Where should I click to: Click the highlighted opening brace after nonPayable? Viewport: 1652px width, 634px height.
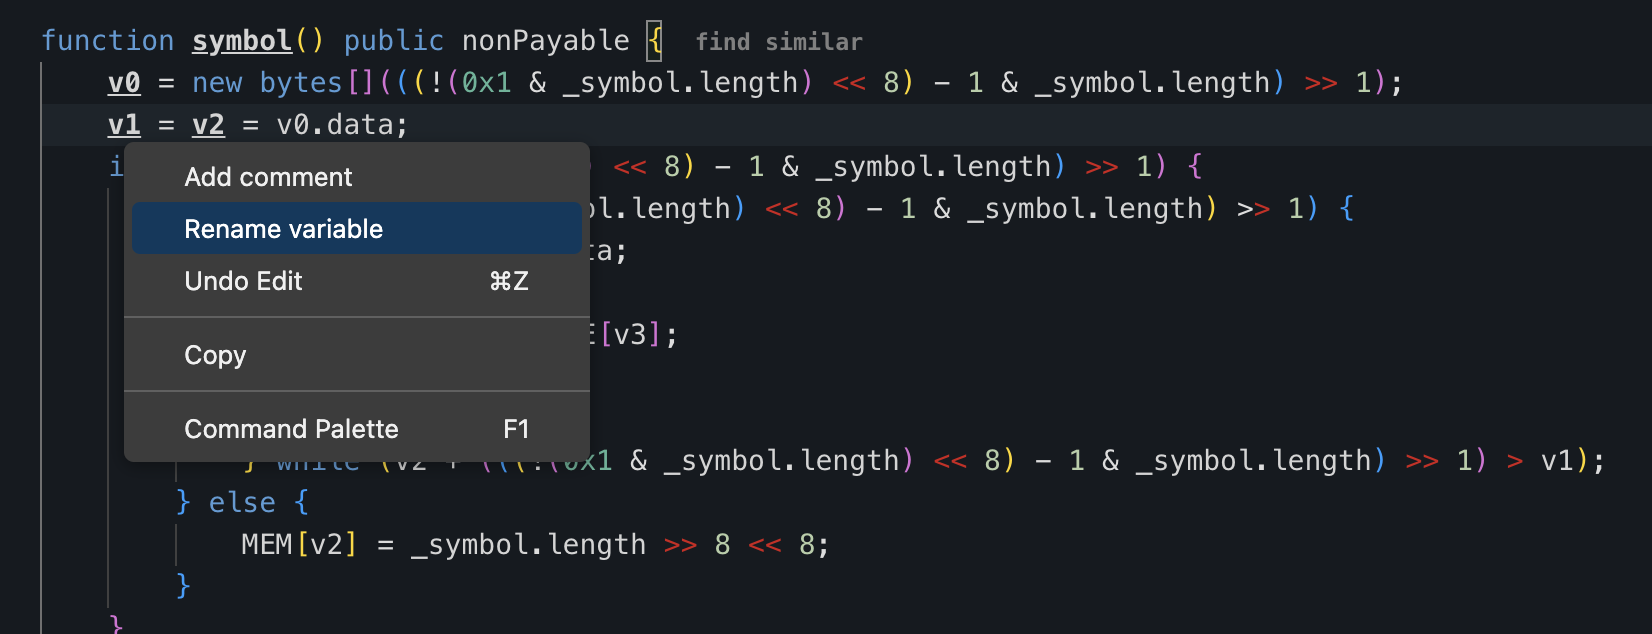[654, 41]
